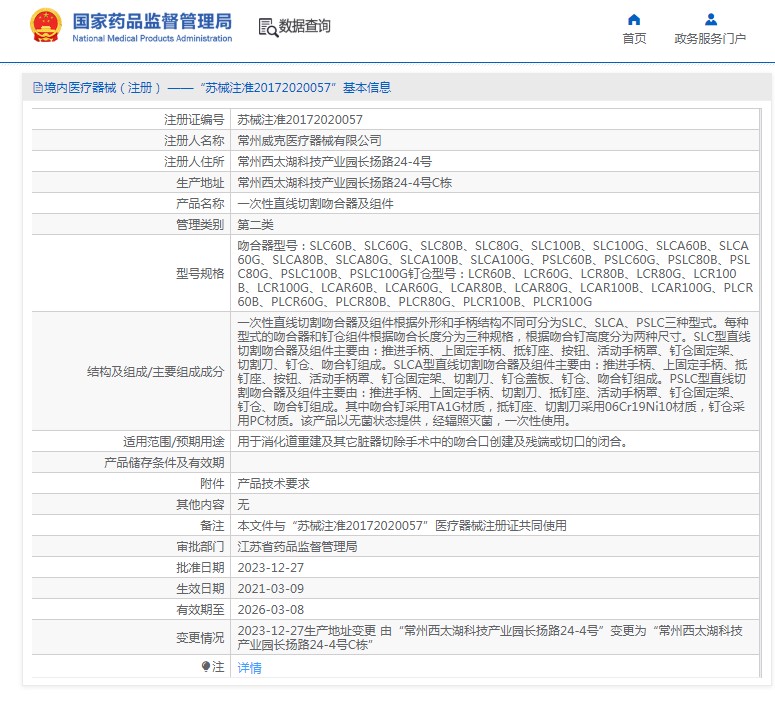Click 结构及组成/主要组成成分 label
Viewport: 775px width, 702px height.
156,372
